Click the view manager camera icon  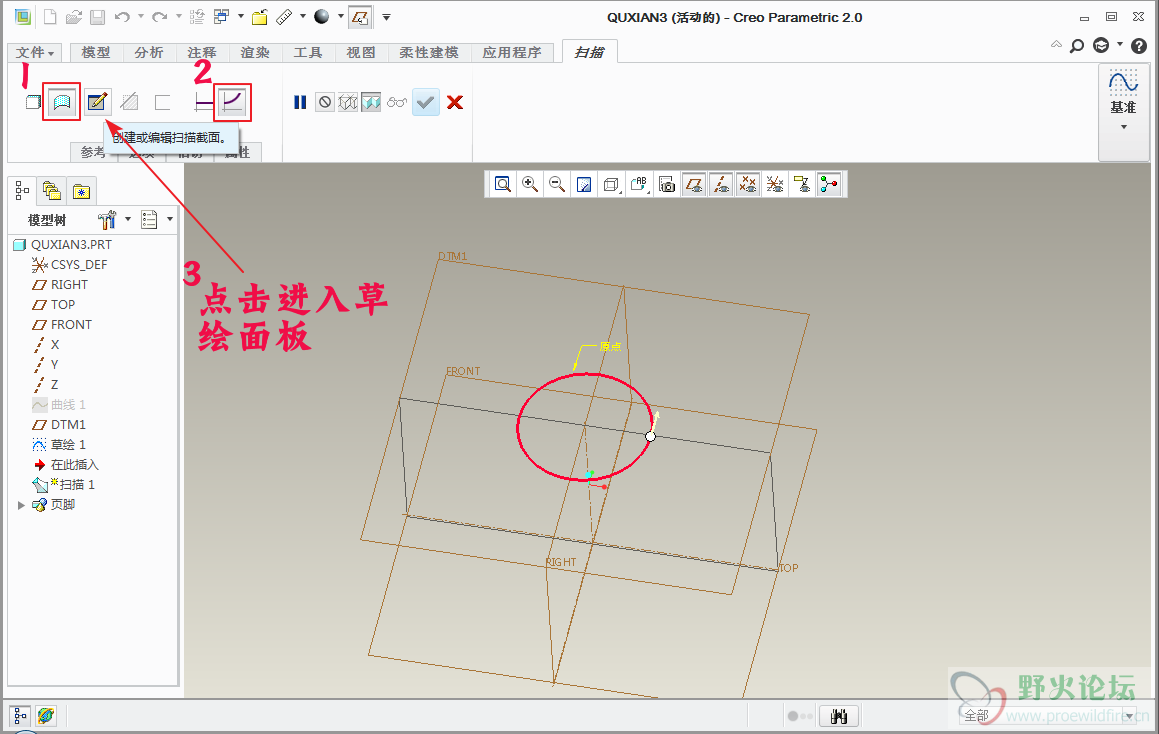(667, 184)
